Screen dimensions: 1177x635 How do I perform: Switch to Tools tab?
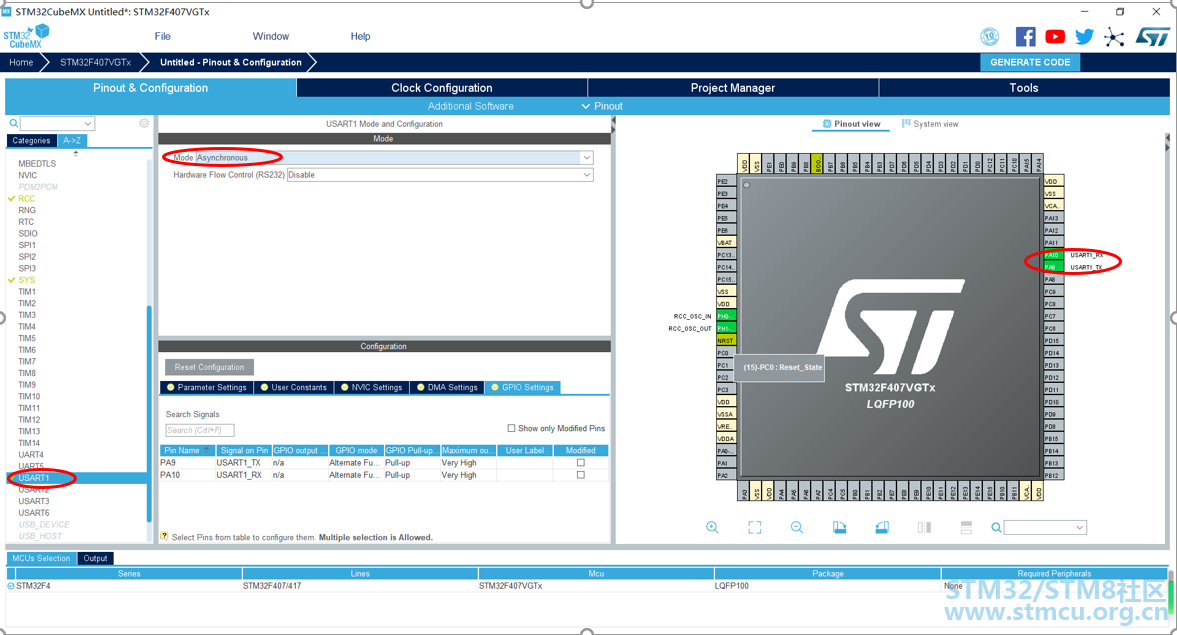[x=1024, y=88]
